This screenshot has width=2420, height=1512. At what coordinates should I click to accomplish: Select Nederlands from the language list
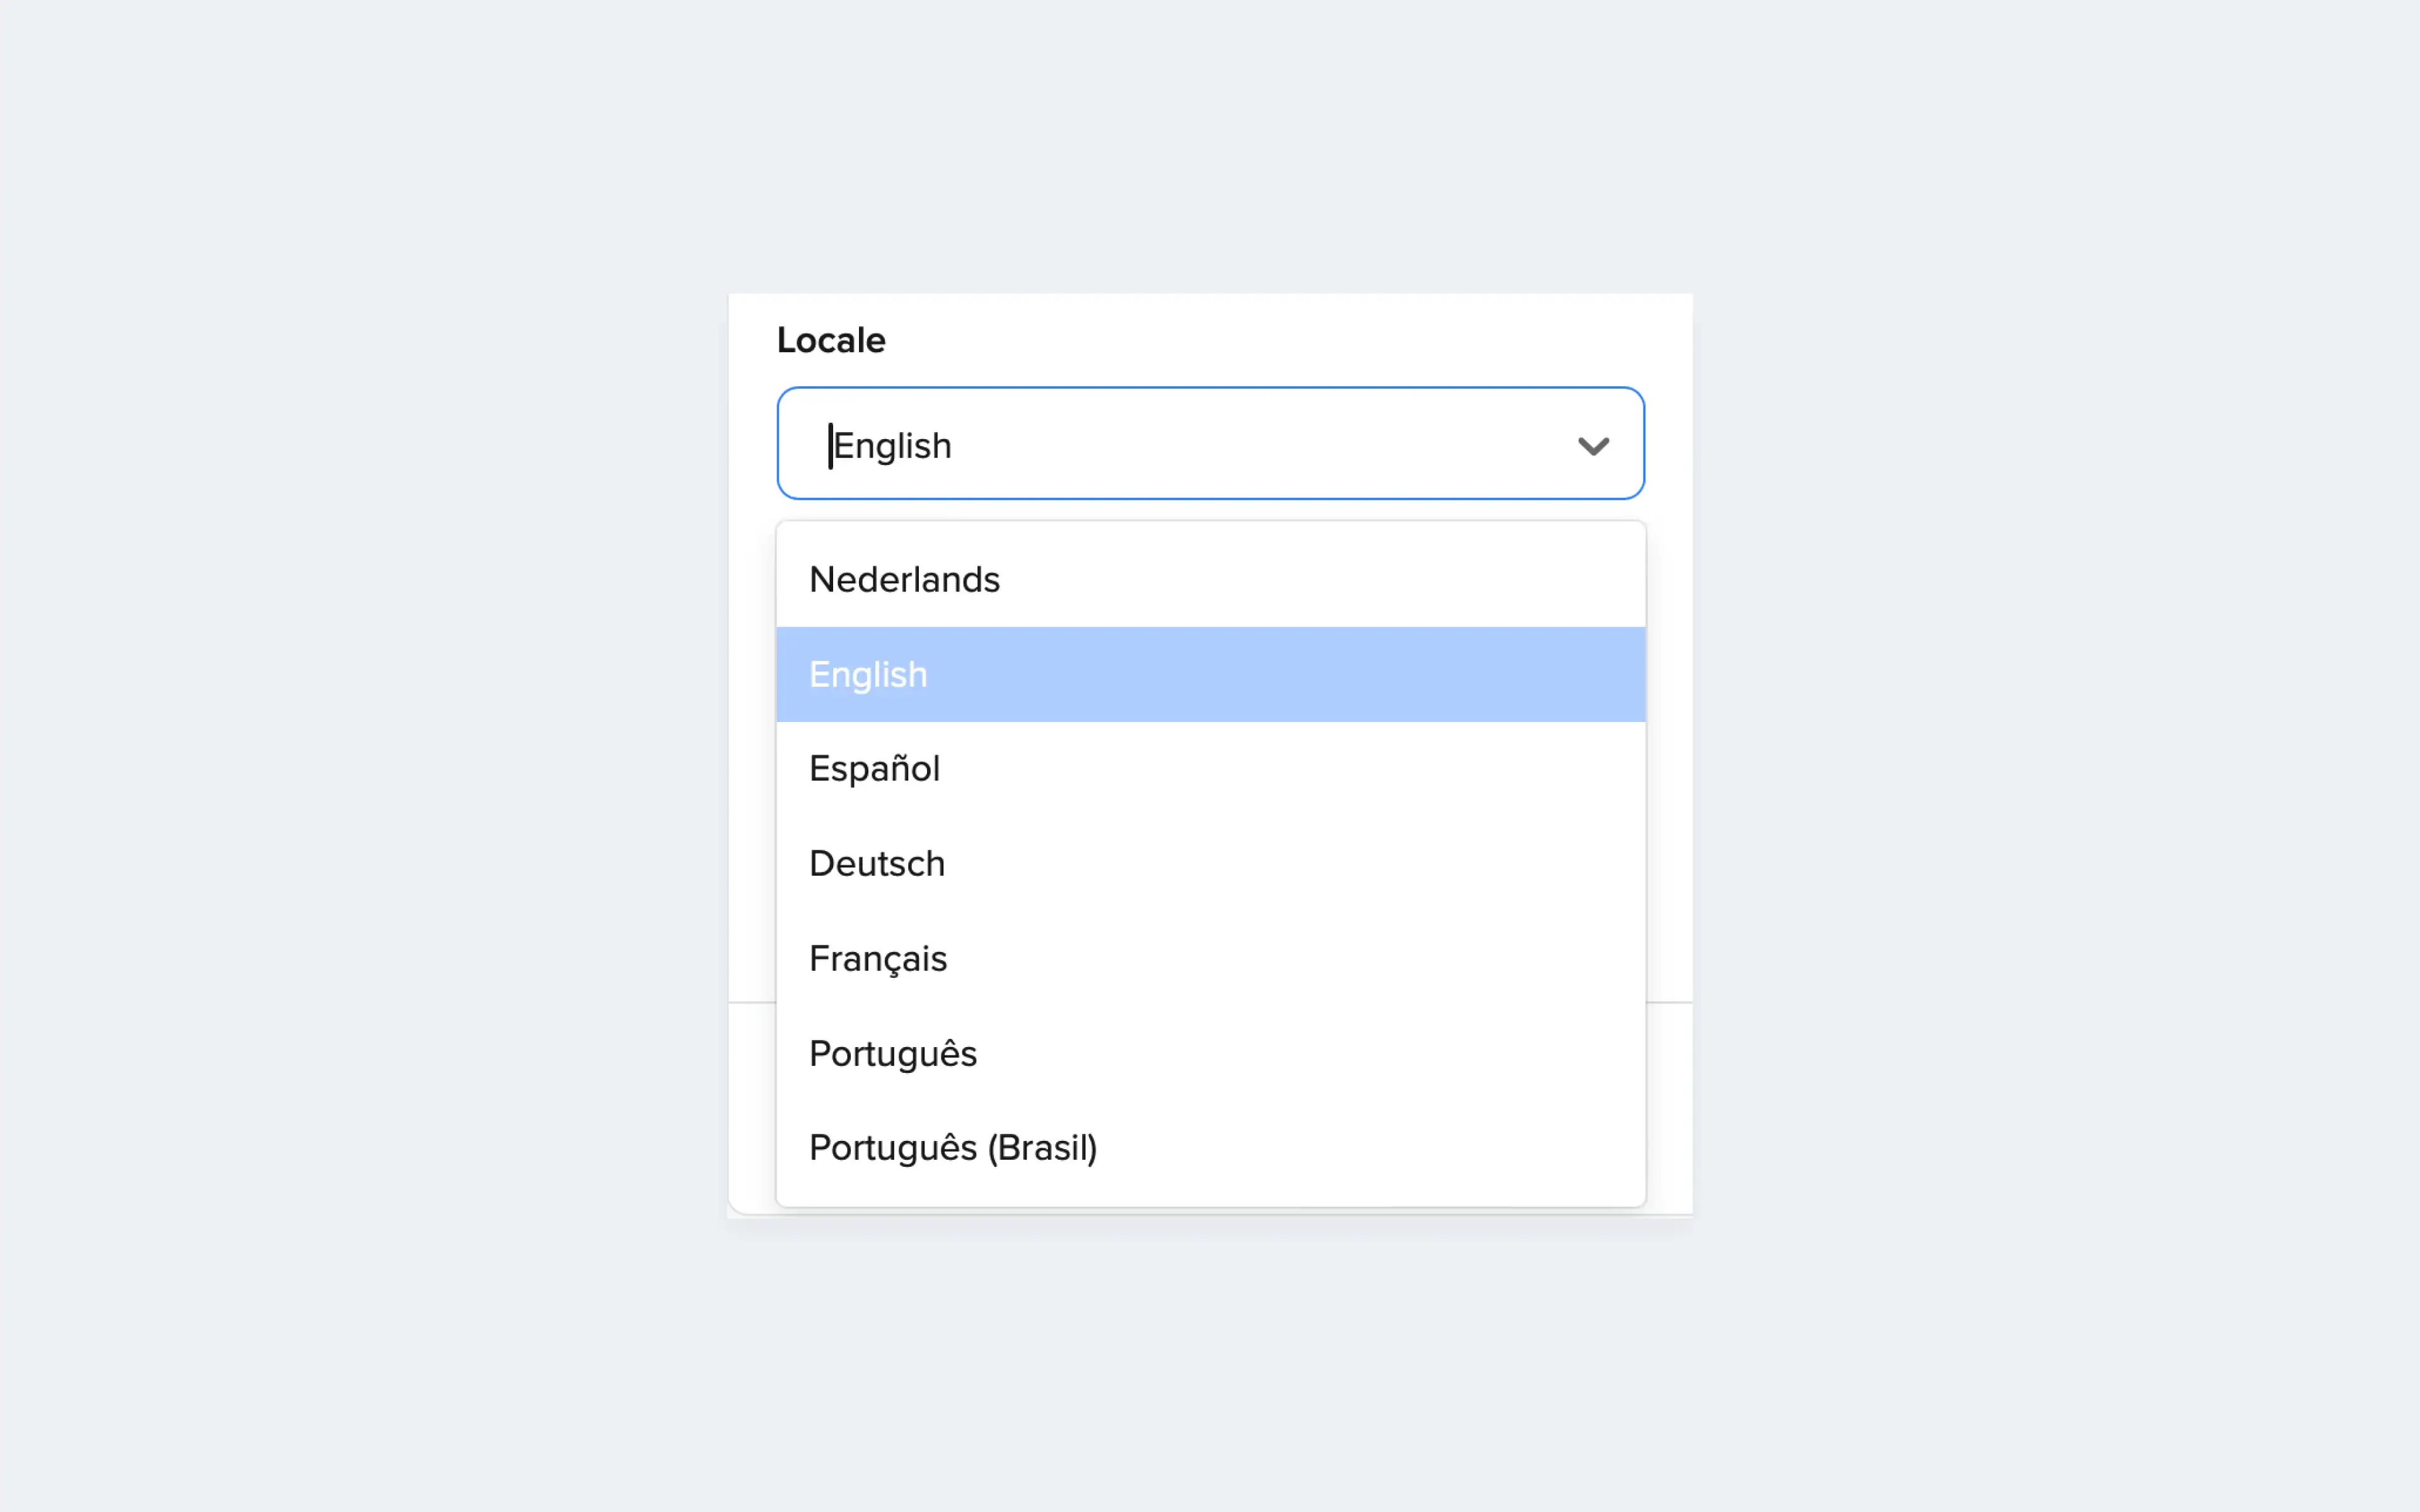903,578
